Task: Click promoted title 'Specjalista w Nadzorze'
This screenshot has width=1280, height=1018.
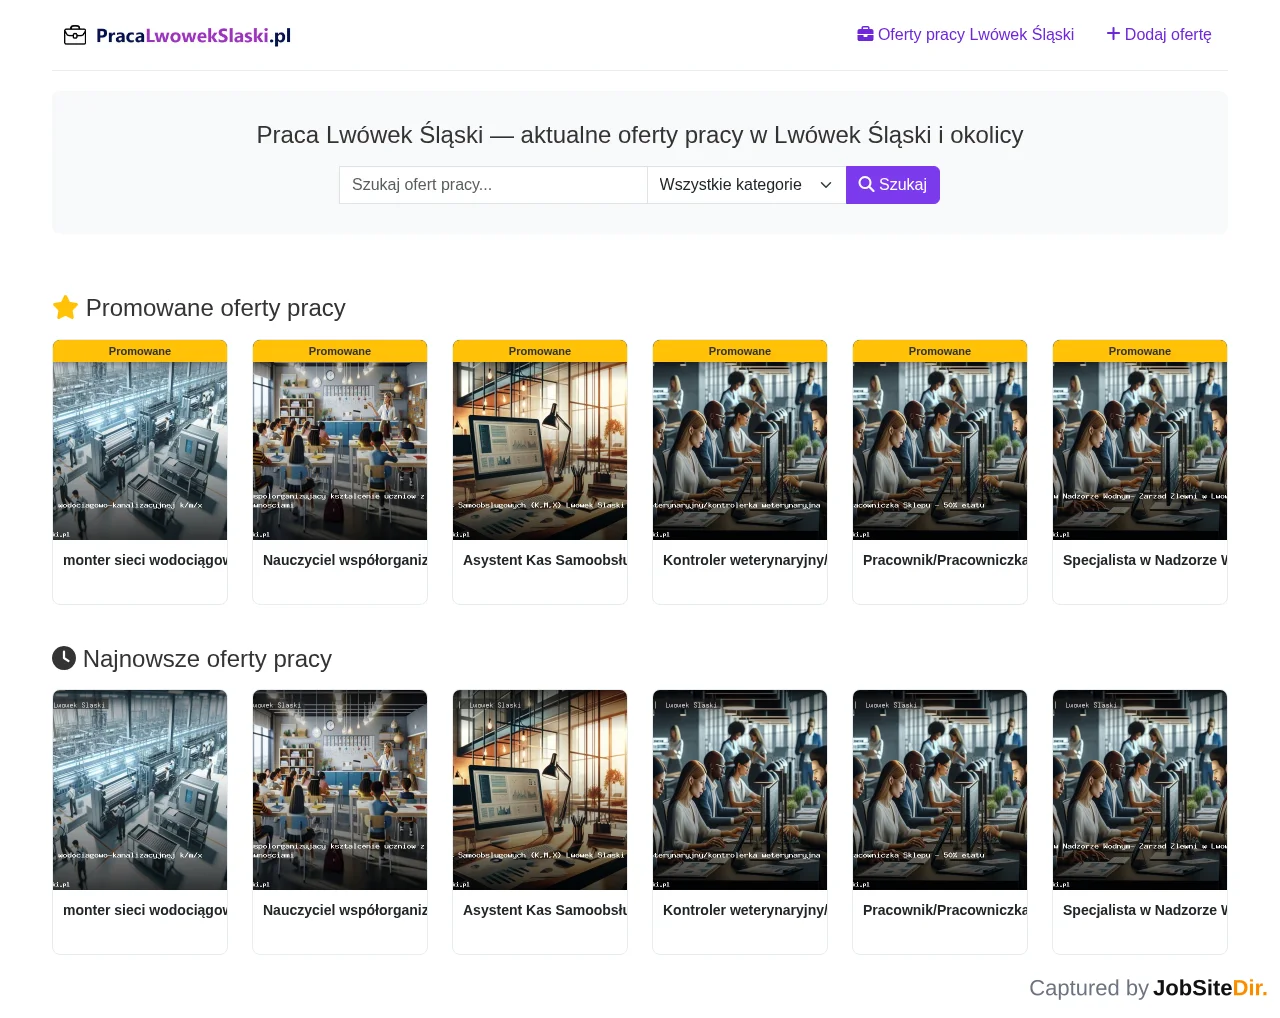Action: tap(1145, 560)
